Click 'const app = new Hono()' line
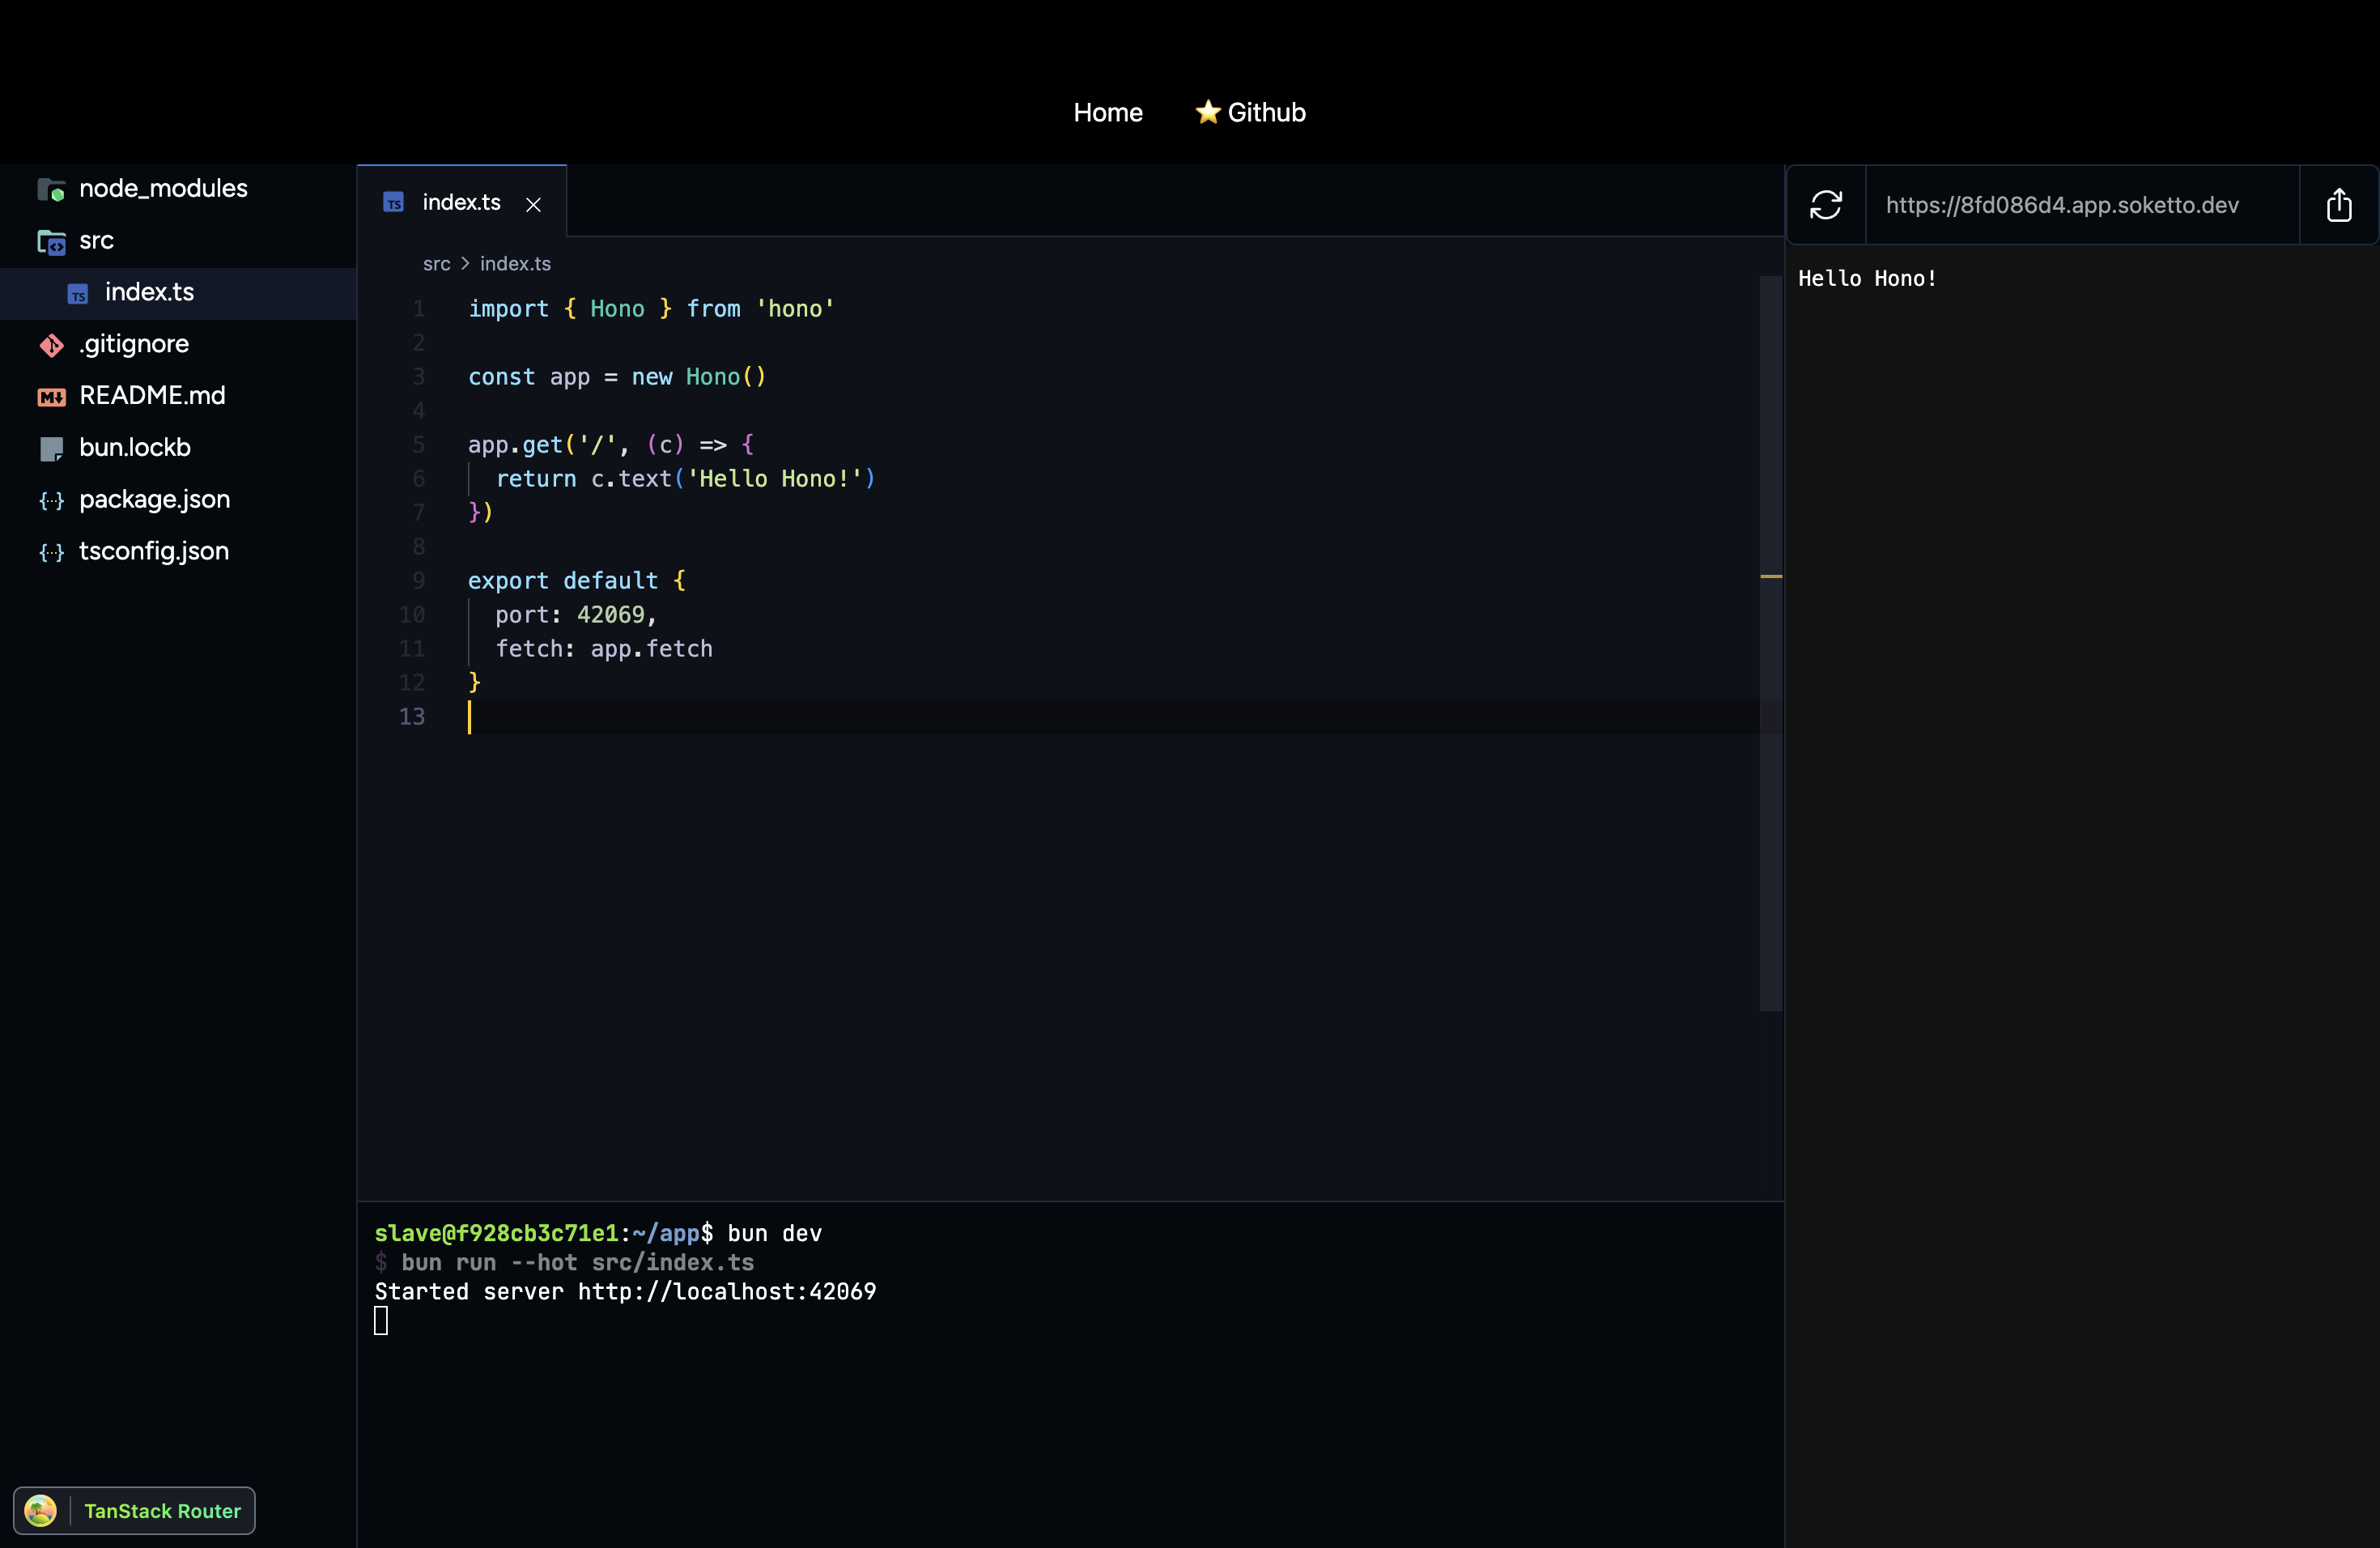The image size is (2380, 1548). click(x=617, y=377)
